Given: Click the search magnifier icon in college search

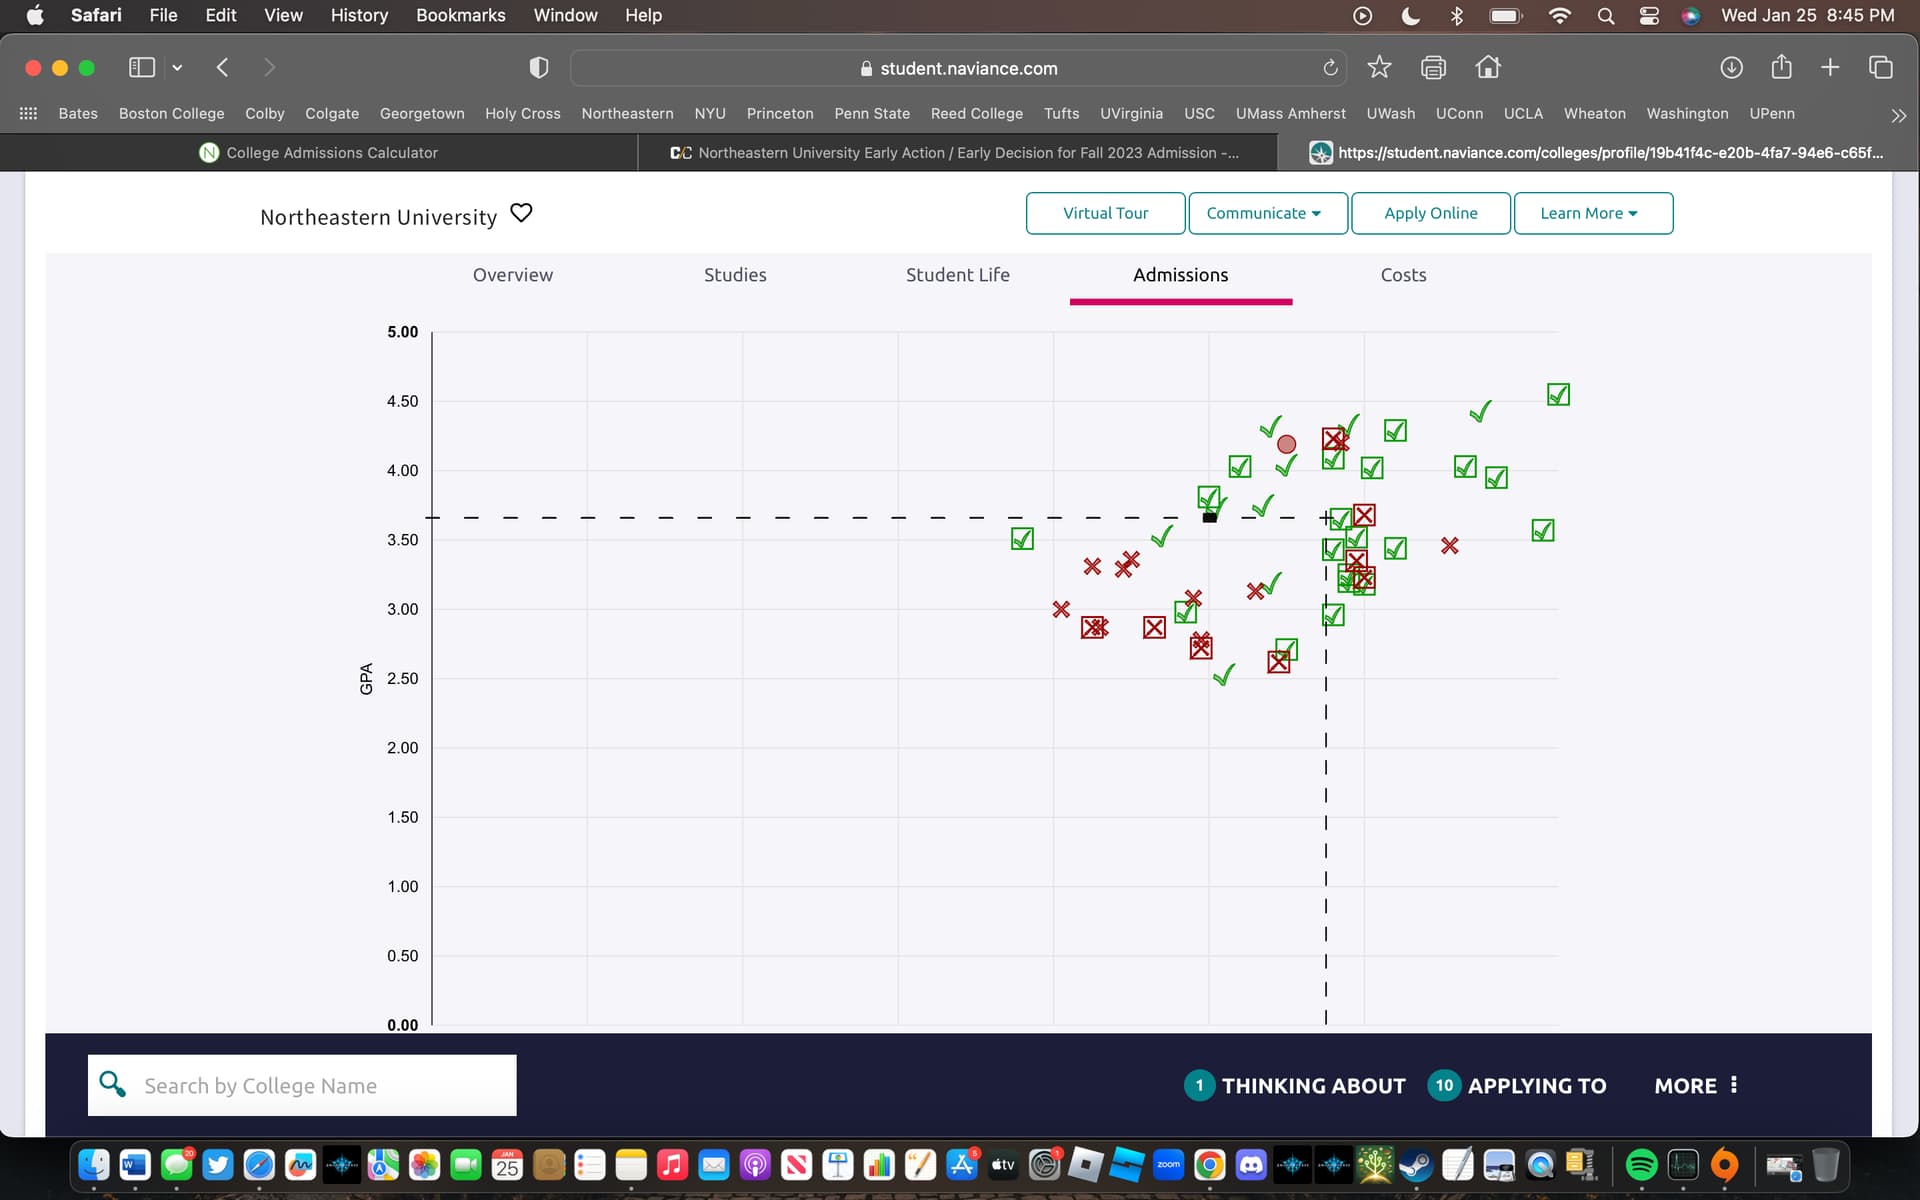Looking at the screenshot, I should (112, 1084).
